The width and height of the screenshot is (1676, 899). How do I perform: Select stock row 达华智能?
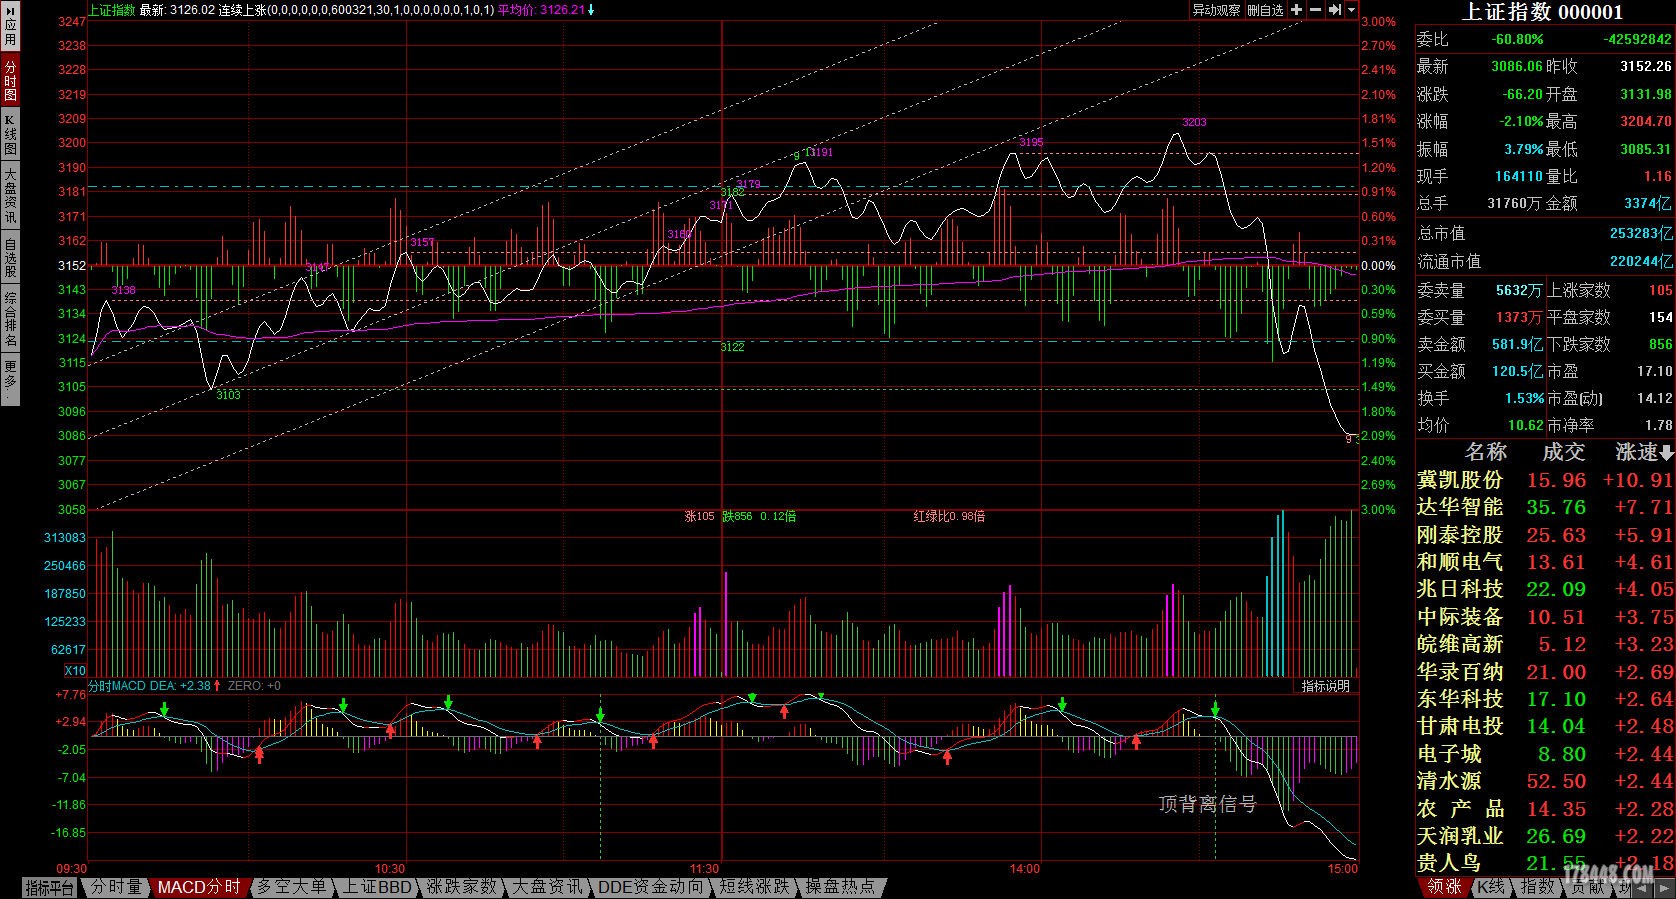pos(1545,507)
